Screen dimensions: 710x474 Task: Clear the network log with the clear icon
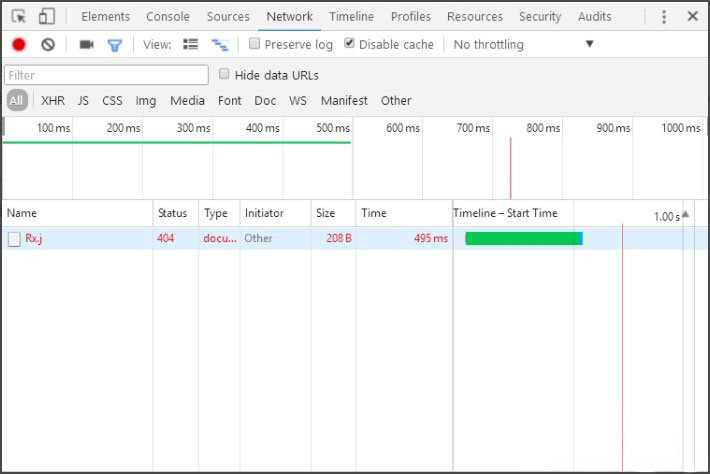tap(48, 44)
